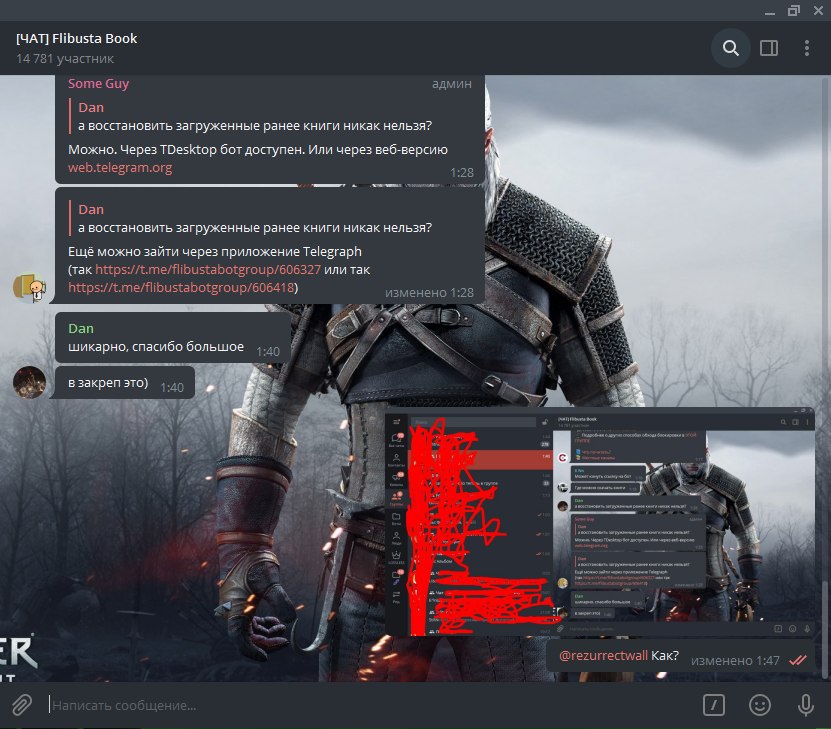831x729 pixels.
Task: Open Some Guy's profile name
Action: point(99,84)
